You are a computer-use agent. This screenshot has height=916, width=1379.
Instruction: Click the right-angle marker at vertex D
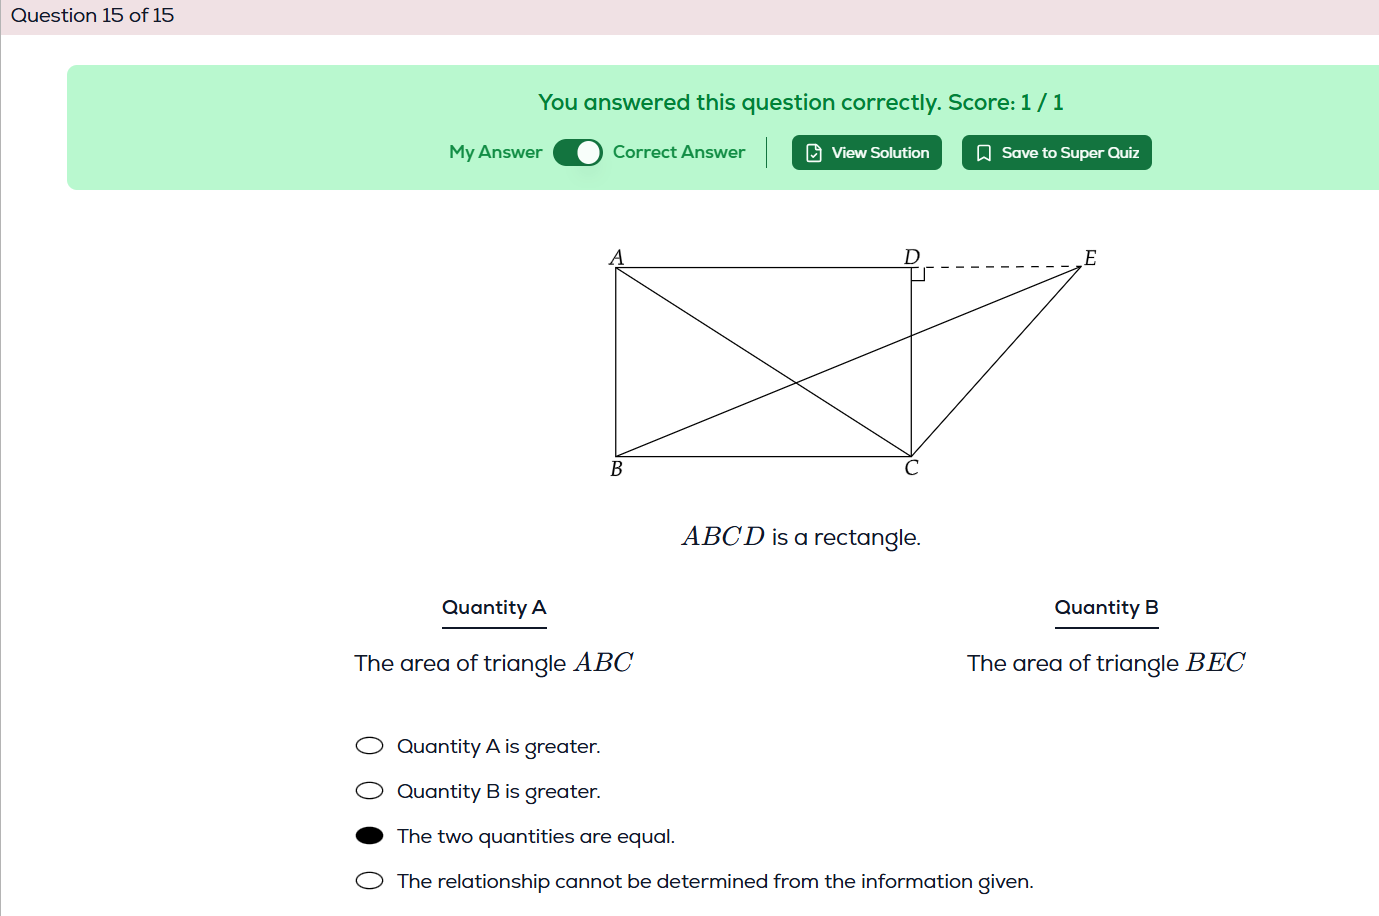pyautogui.click(x=918, y=274)
